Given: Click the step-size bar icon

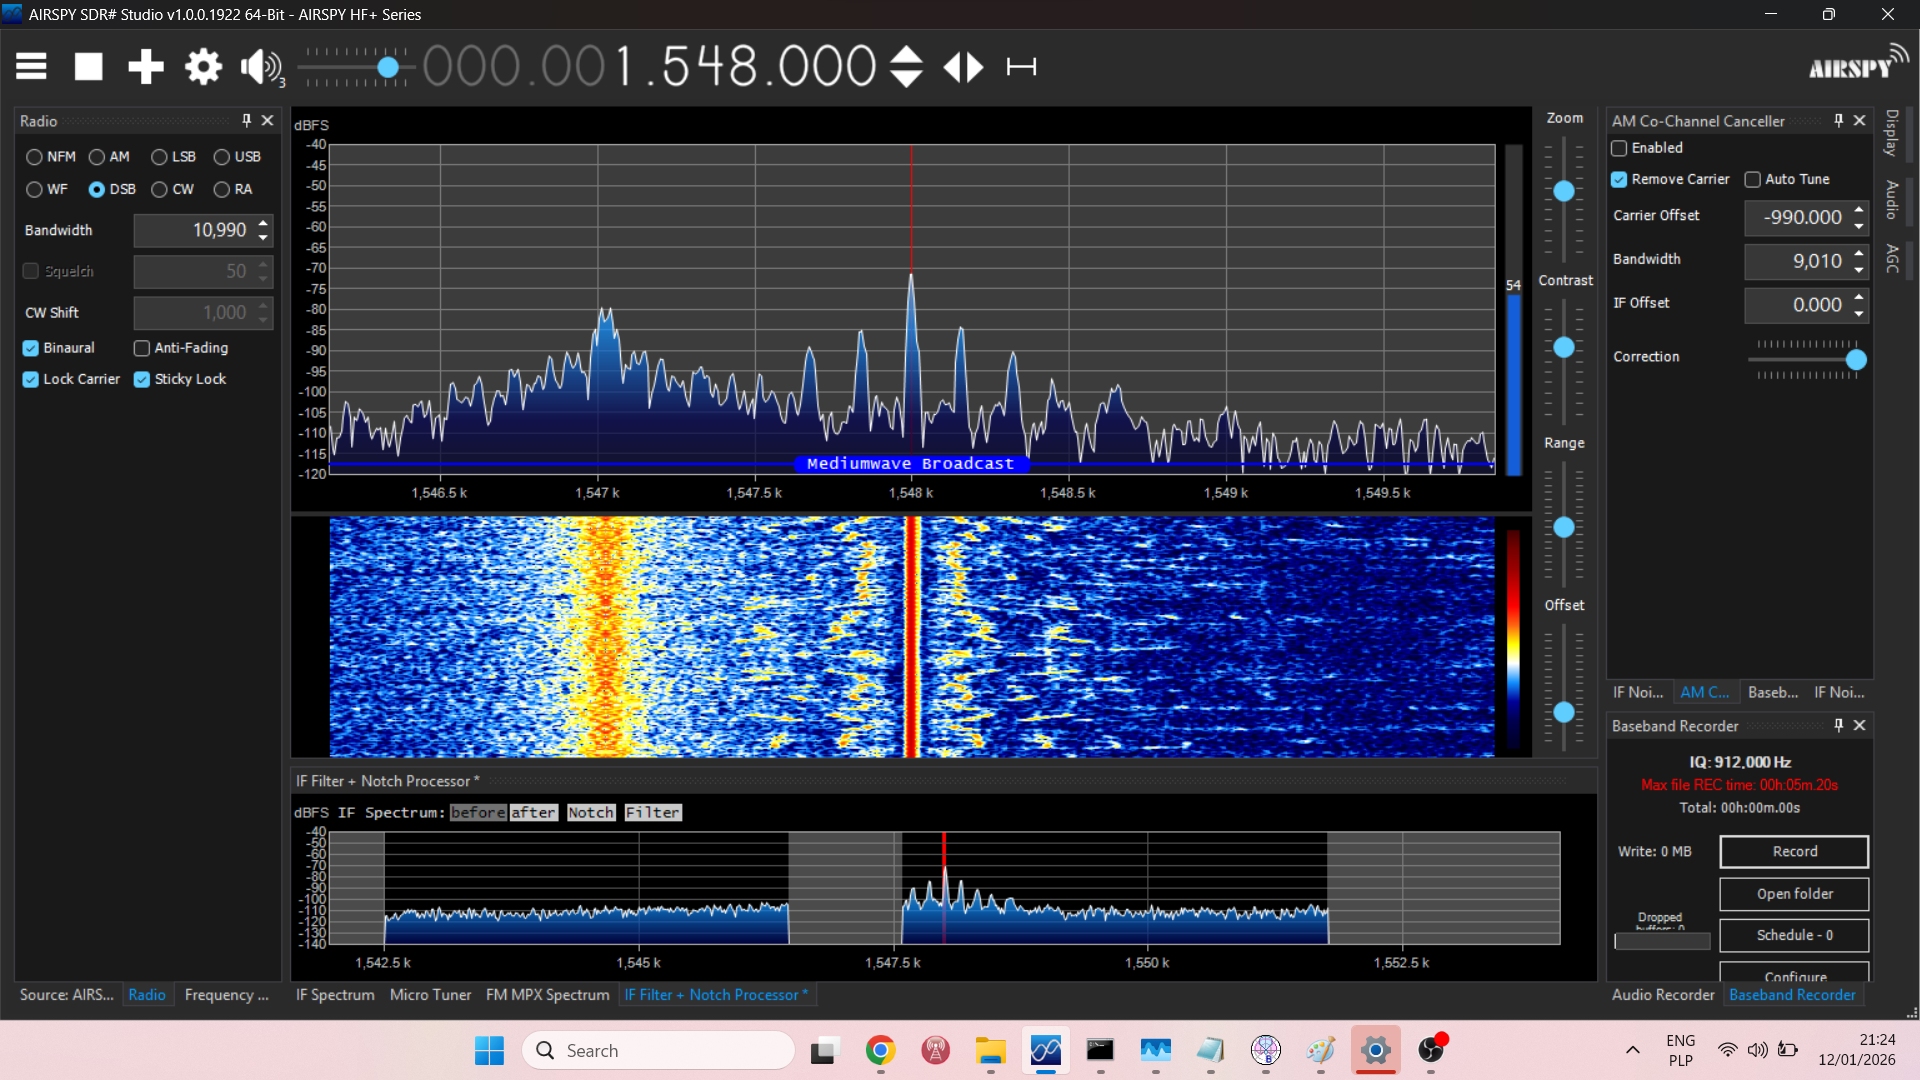Looking at the screenshot, I should coord(1021,67).
